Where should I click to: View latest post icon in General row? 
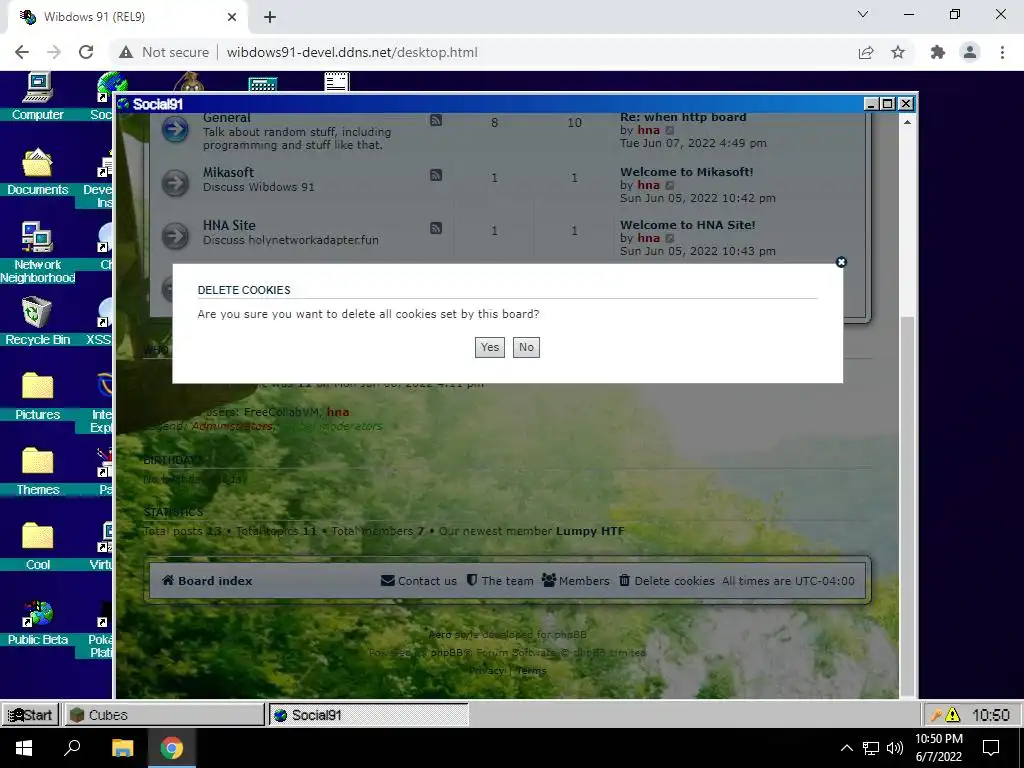(669, 131)
